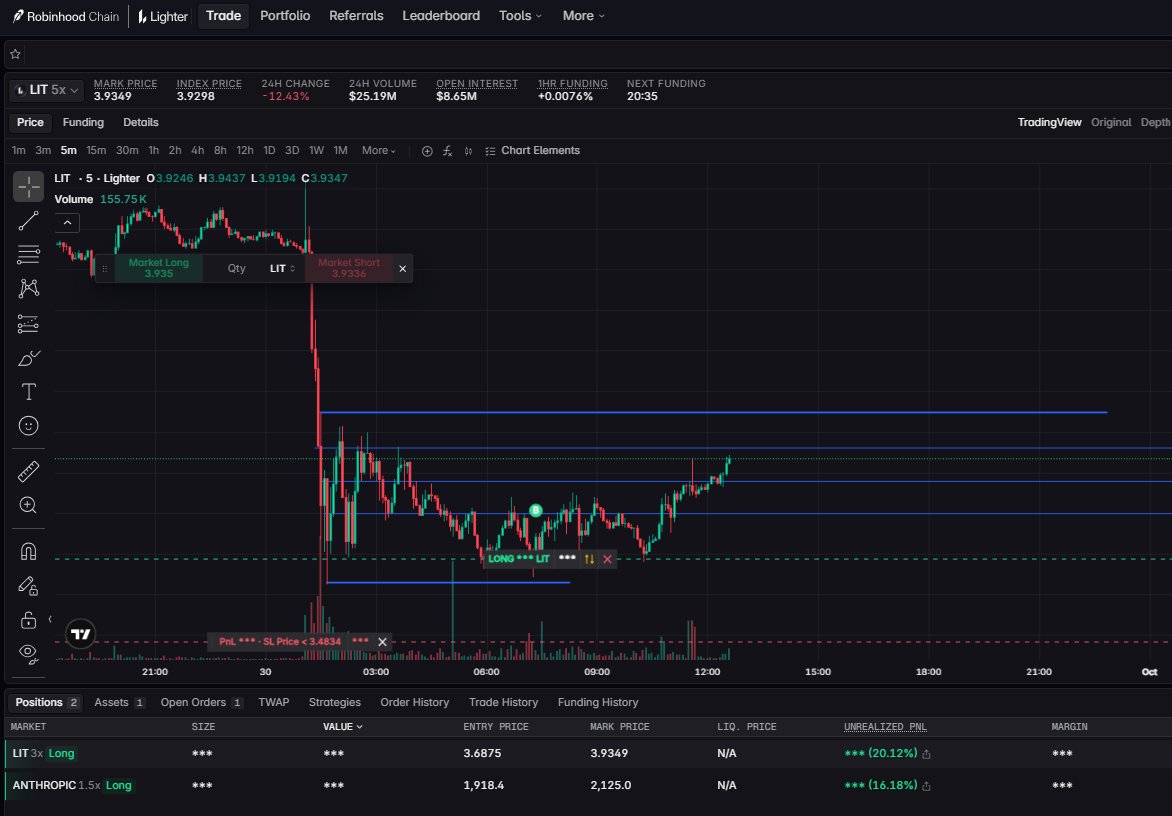Switch to the Details tab
Image resolution: width=1172 pixels, height=816 pixels.
141,123
